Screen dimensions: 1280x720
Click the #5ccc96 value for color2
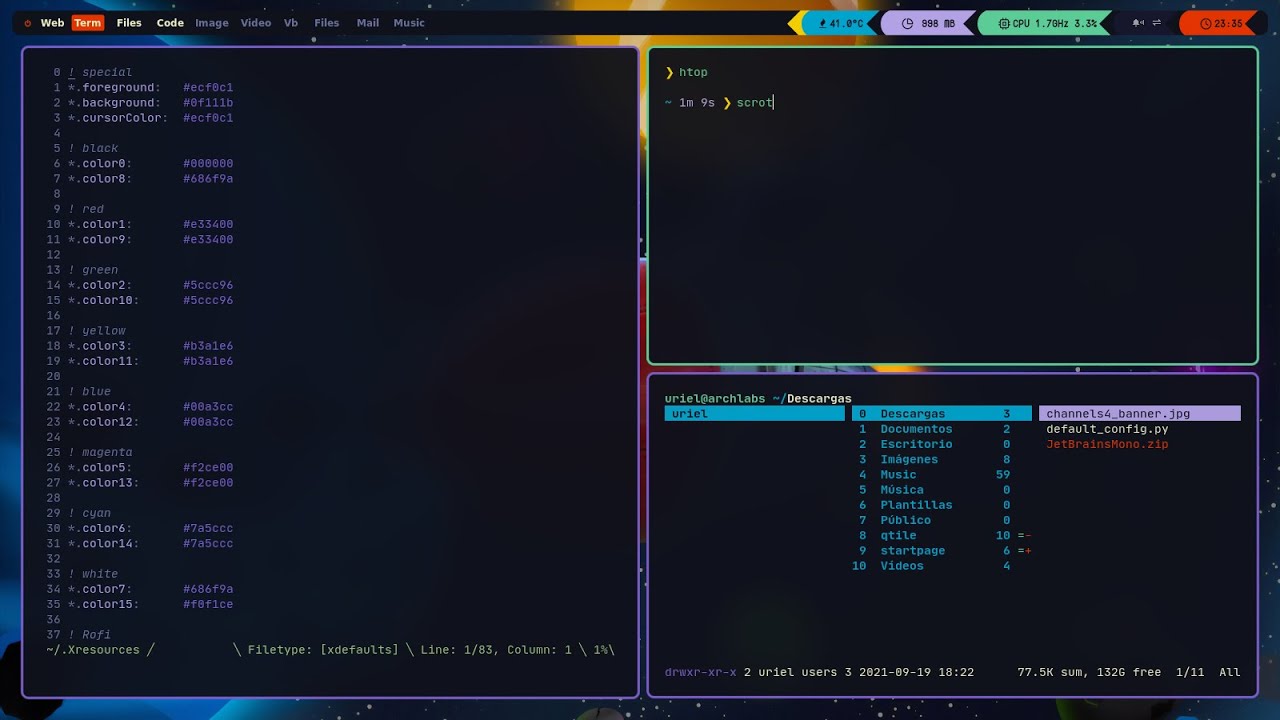point(208,285)
